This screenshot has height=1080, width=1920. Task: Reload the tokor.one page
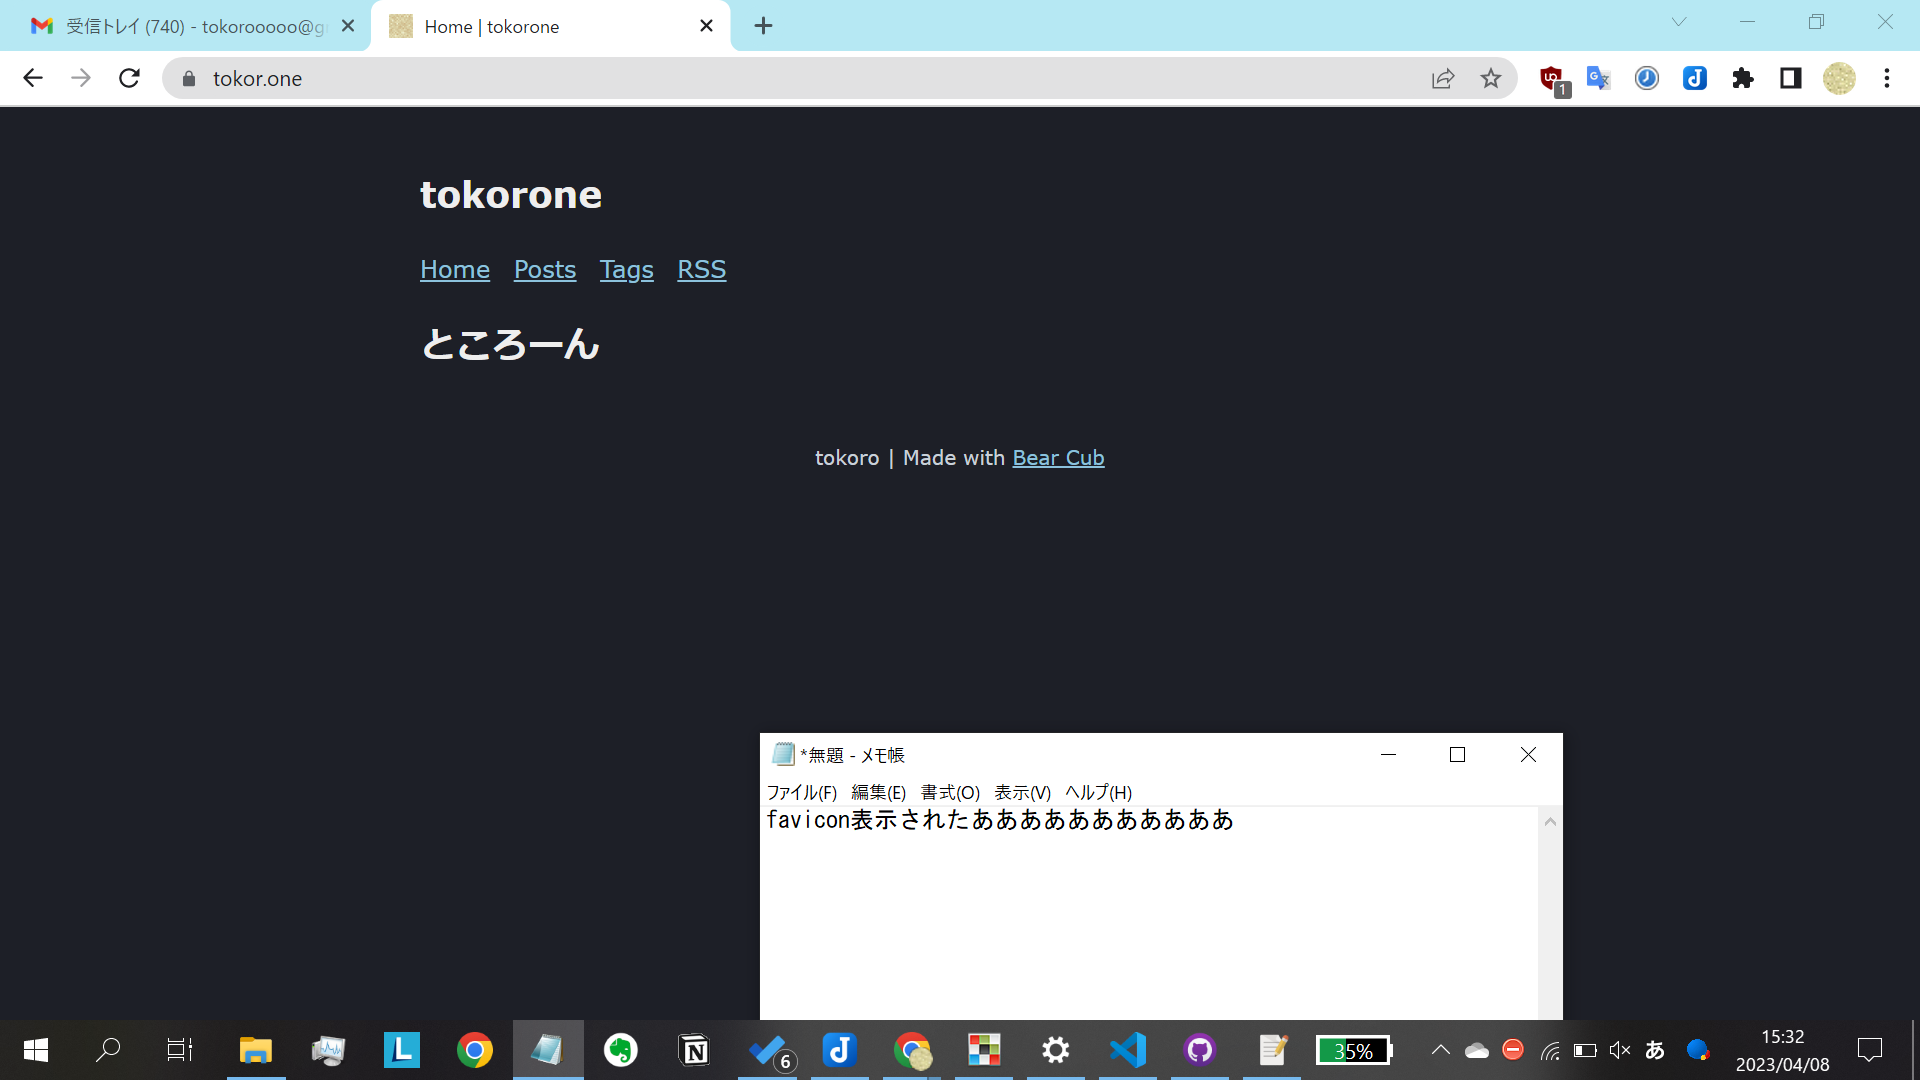pos(129,78)
